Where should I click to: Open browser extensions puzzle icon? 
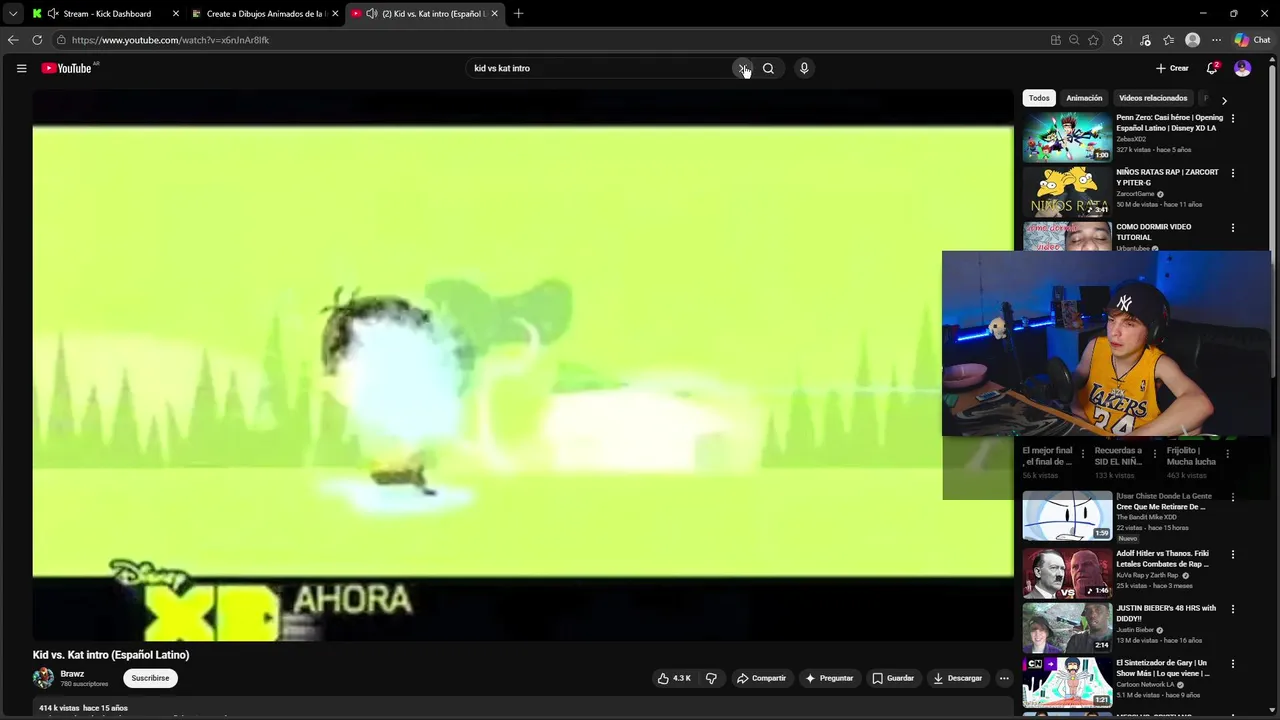(1118, 40)
